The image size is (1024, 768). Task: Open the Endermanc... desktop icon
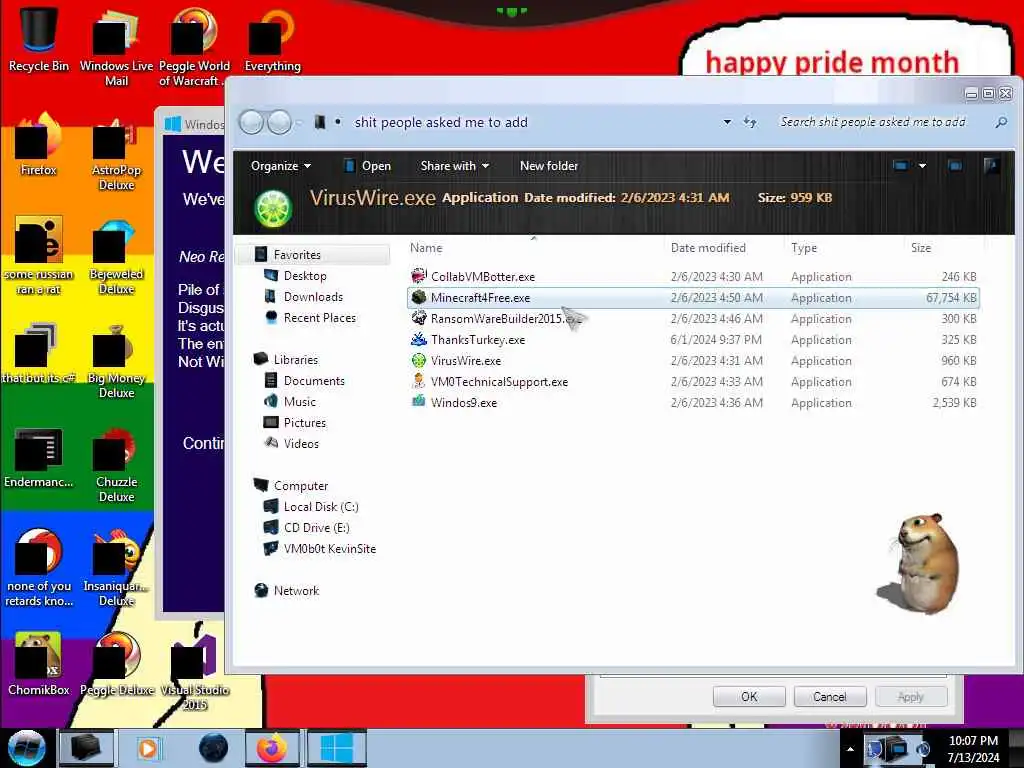point(39,457)
